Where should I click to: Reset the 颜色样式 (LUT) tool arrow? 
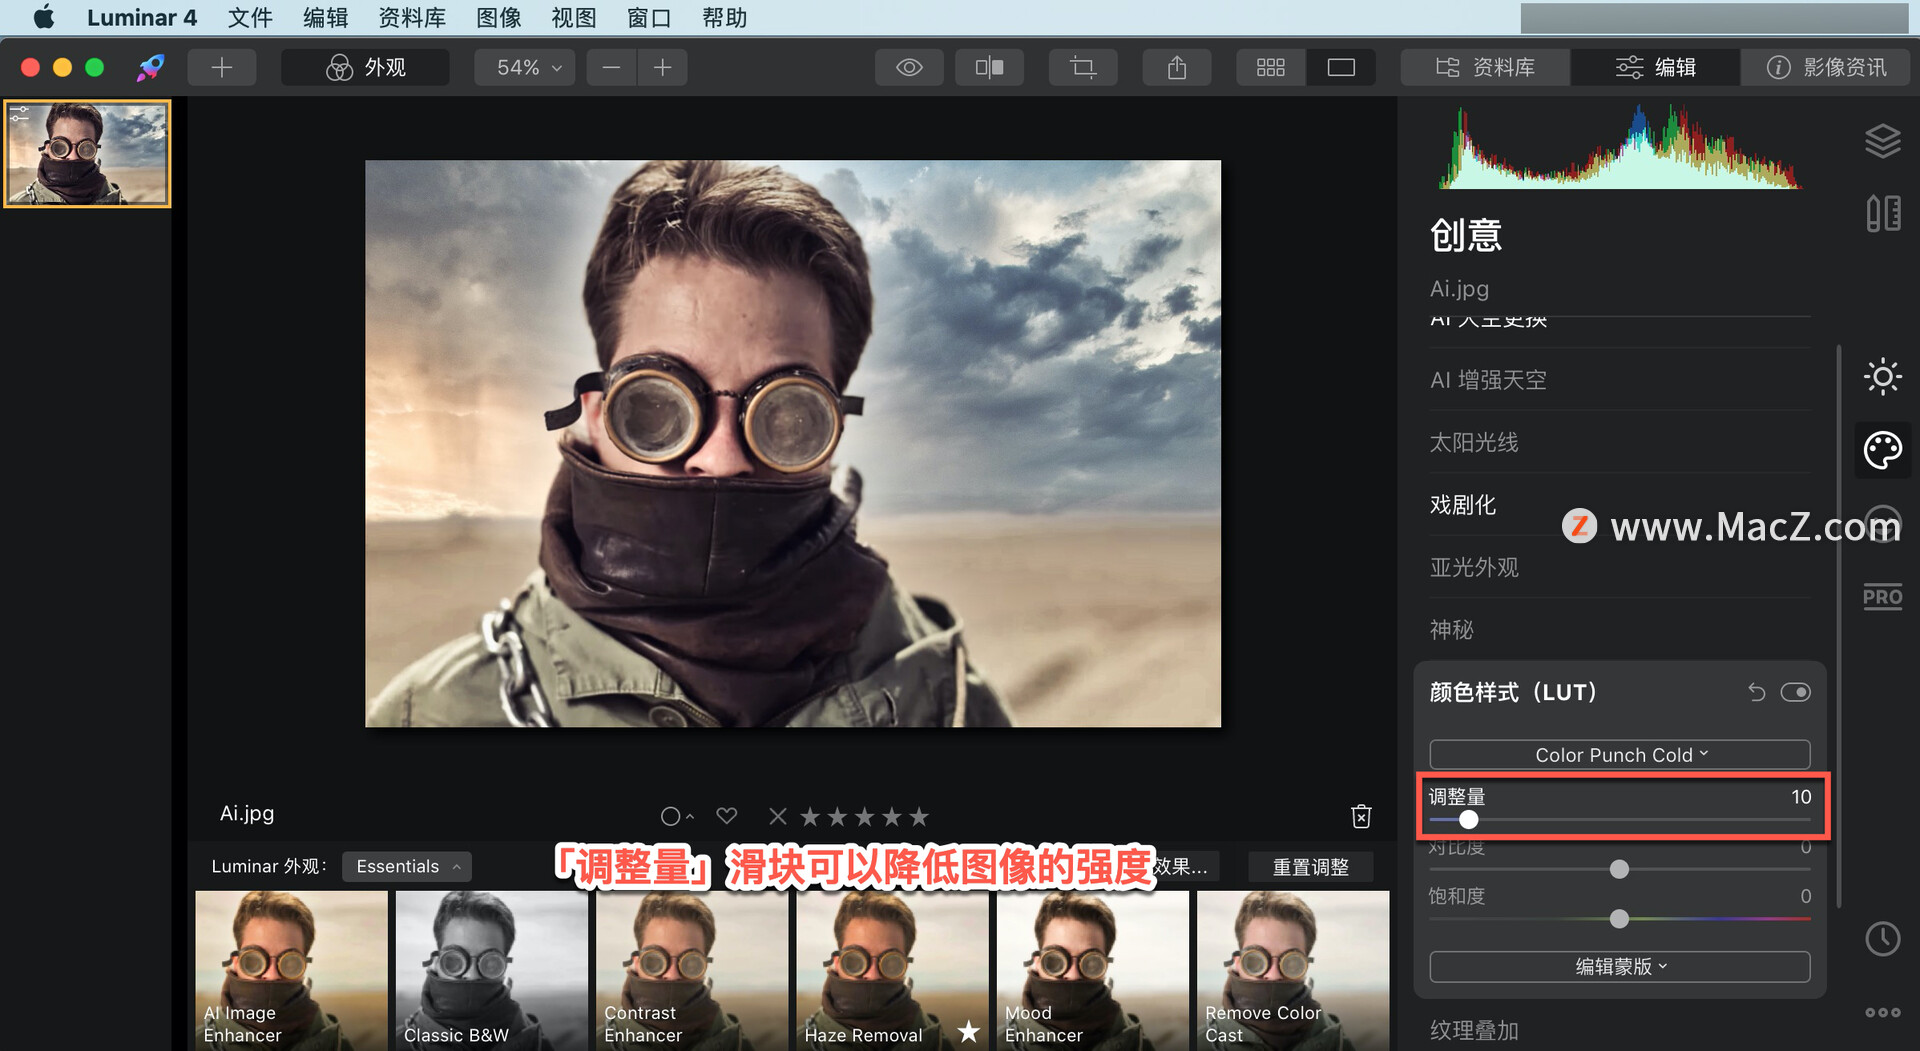(x=1756, y=692)
